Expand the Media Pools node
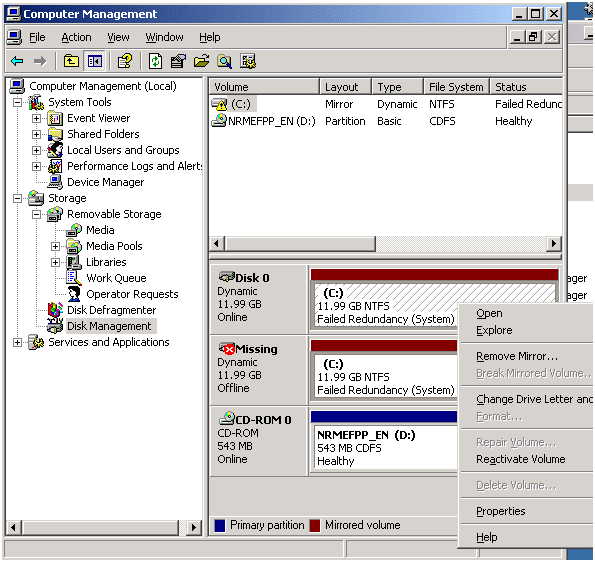 [x=55, y=246]
